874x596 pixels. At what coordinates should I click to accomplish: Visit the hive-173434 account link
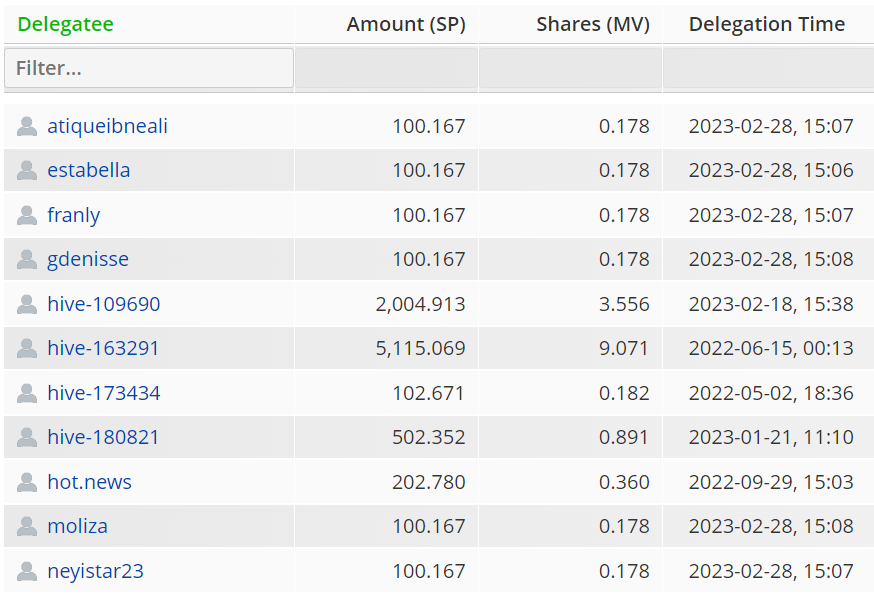[104, 393]
